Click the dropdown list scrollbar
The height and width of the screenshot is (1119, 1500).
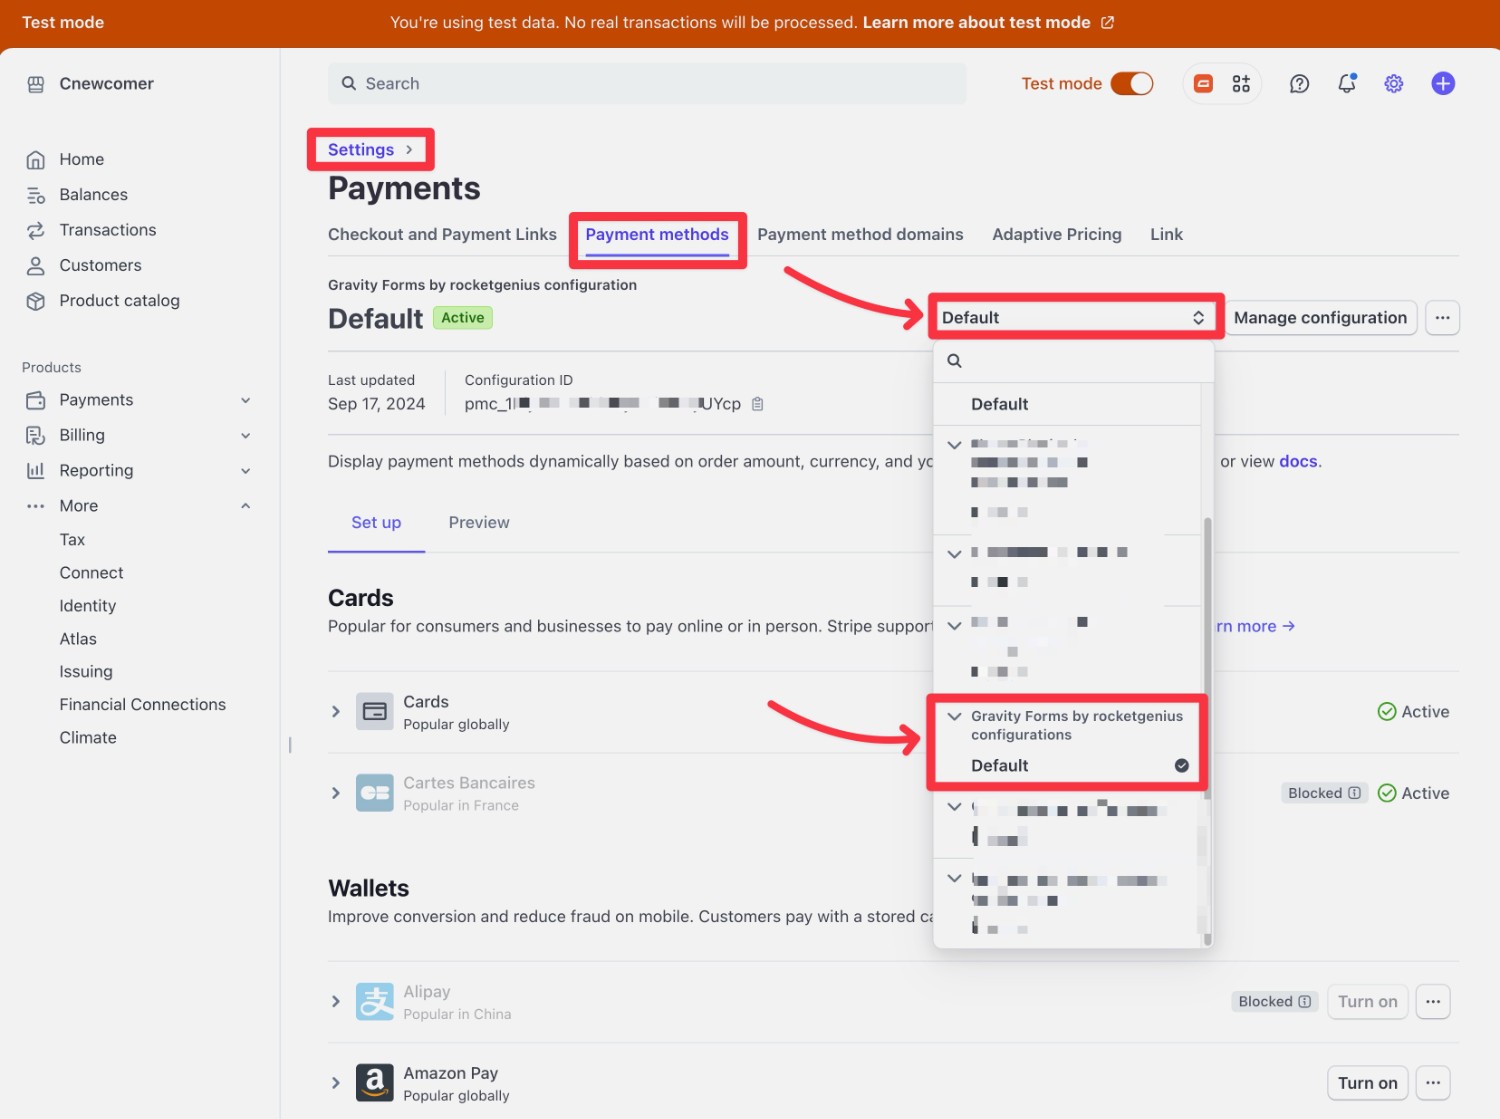(x=1207, y=657)
